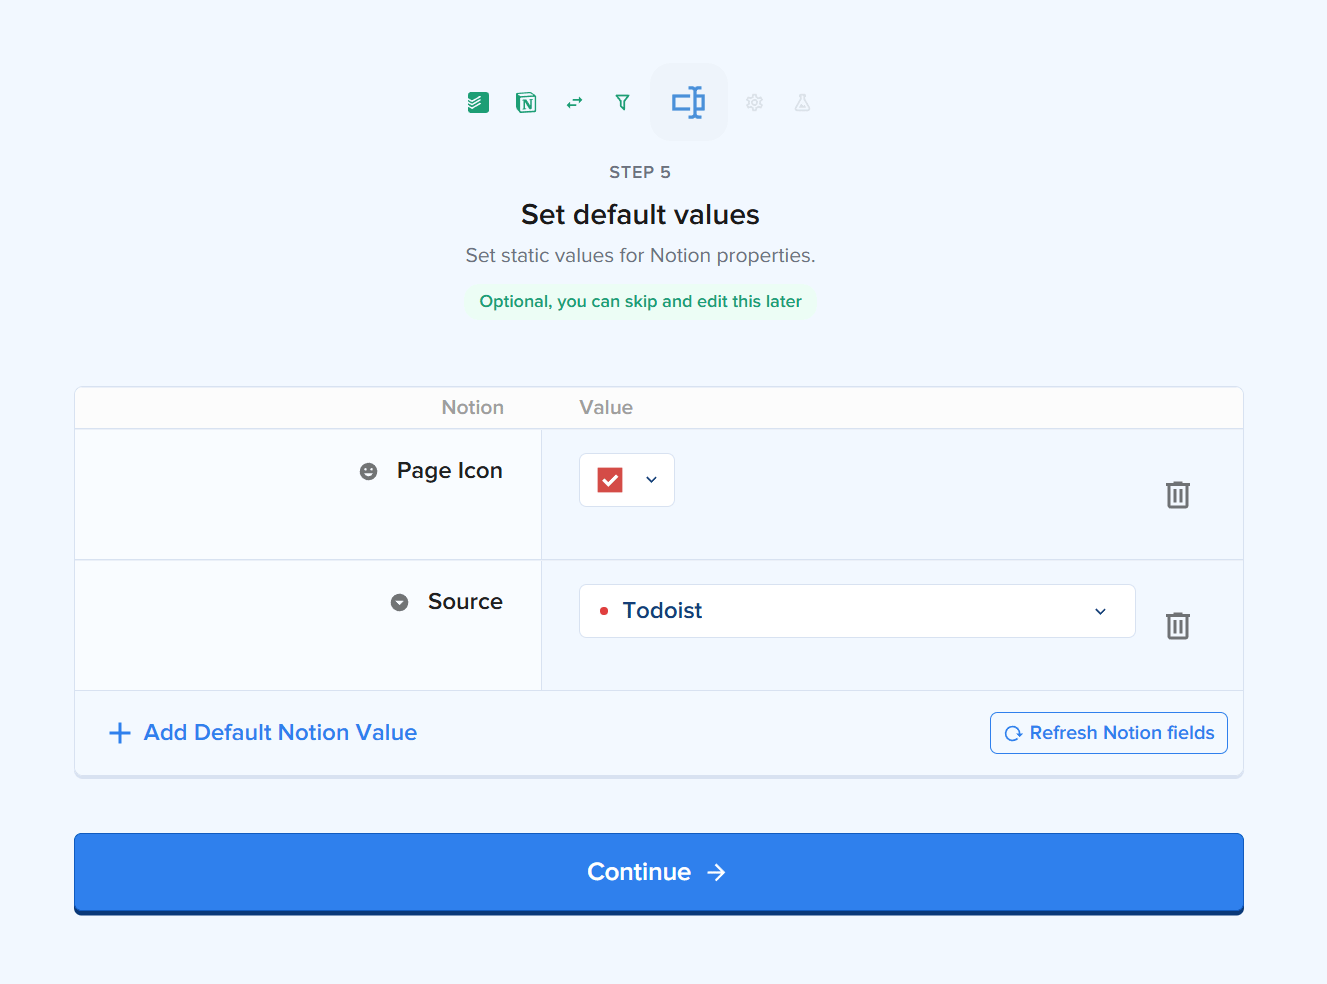Viewport: 1327px width, 984px height.
Task: Click the Continue button
Action: coord(659,873)
